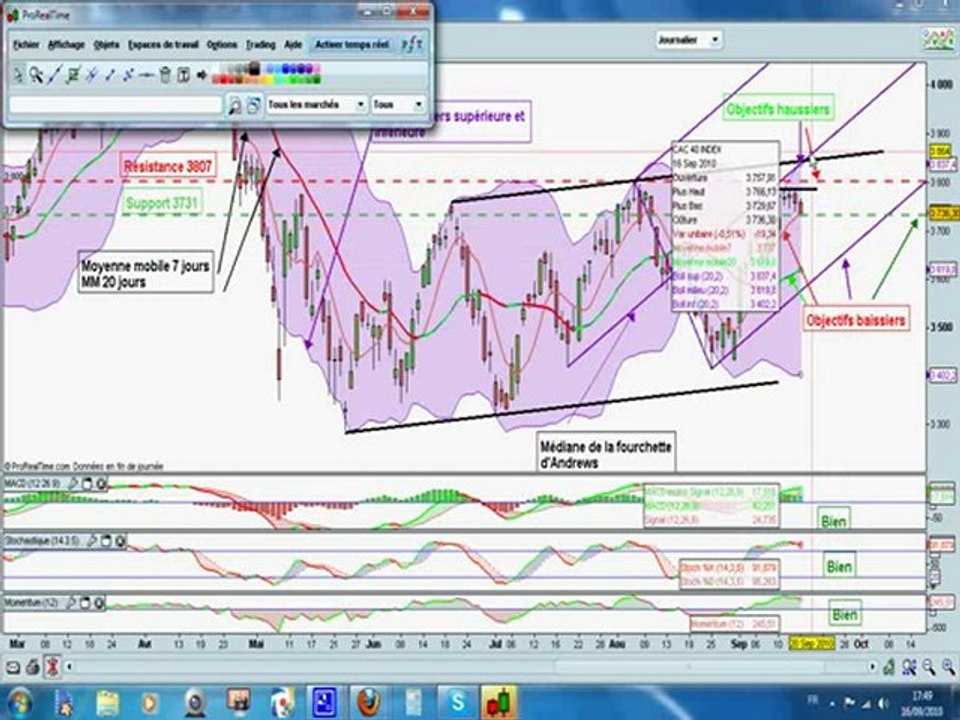Select the trend line drawing tool
The image size is (960, 720).
[x=54, y=75]
